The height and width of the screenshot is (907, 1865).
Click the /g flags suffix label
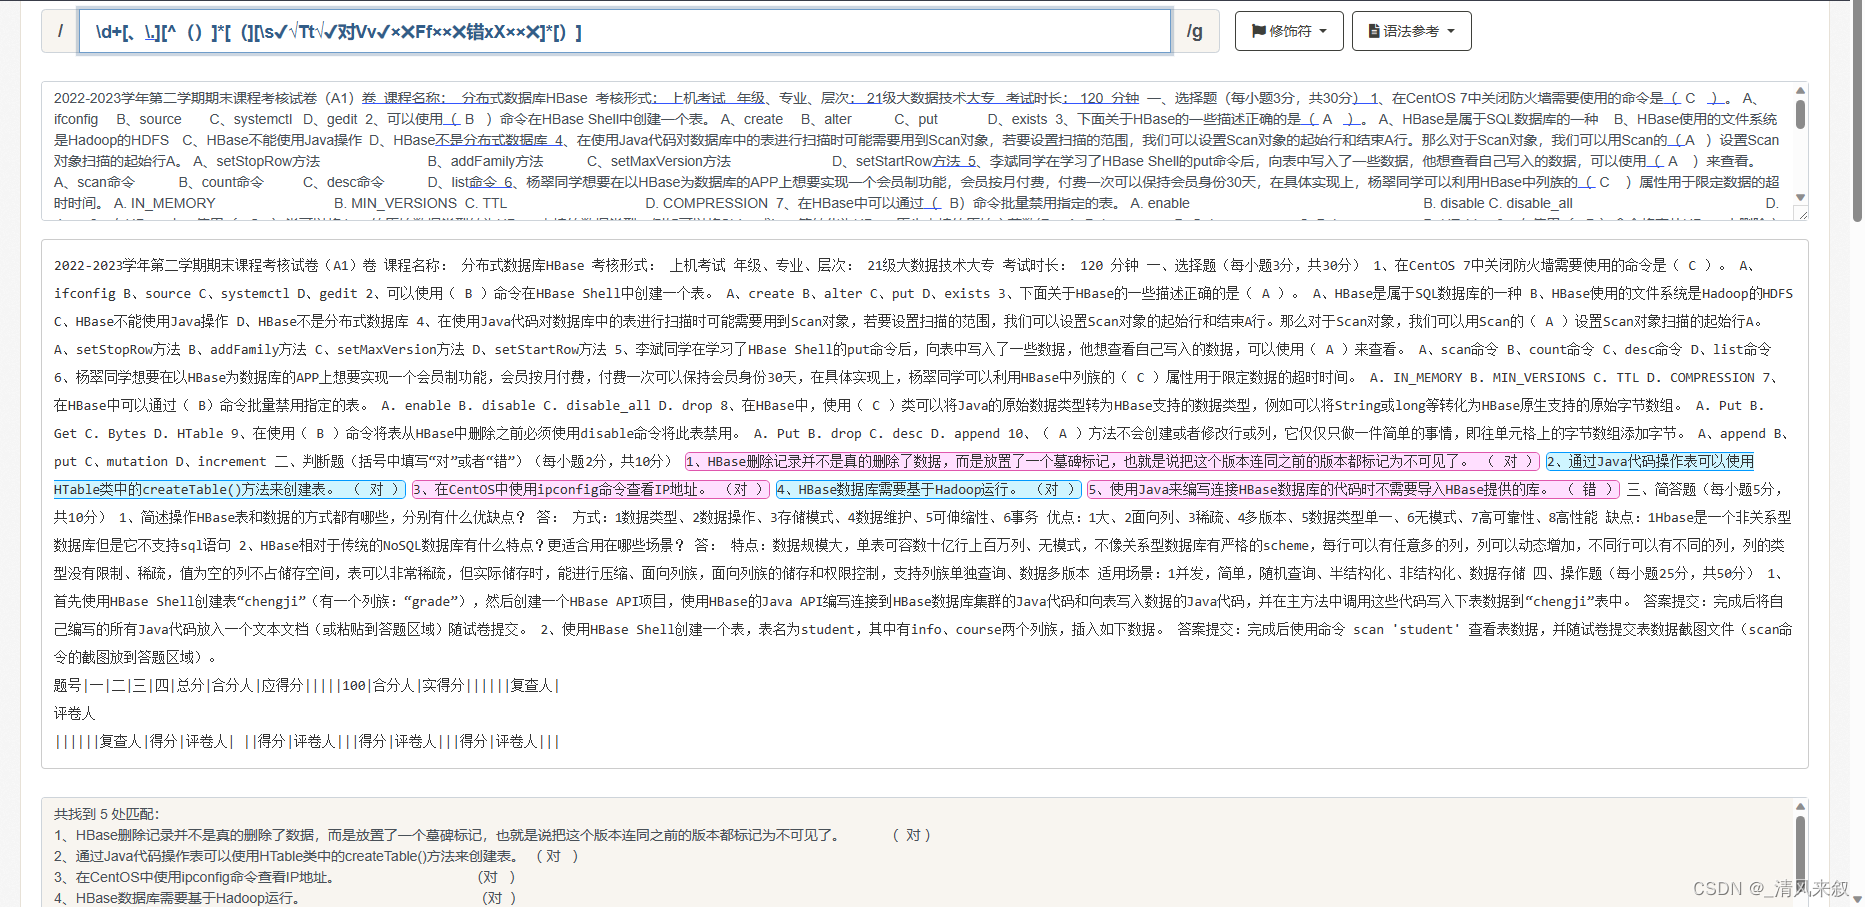click(1195, 32)
